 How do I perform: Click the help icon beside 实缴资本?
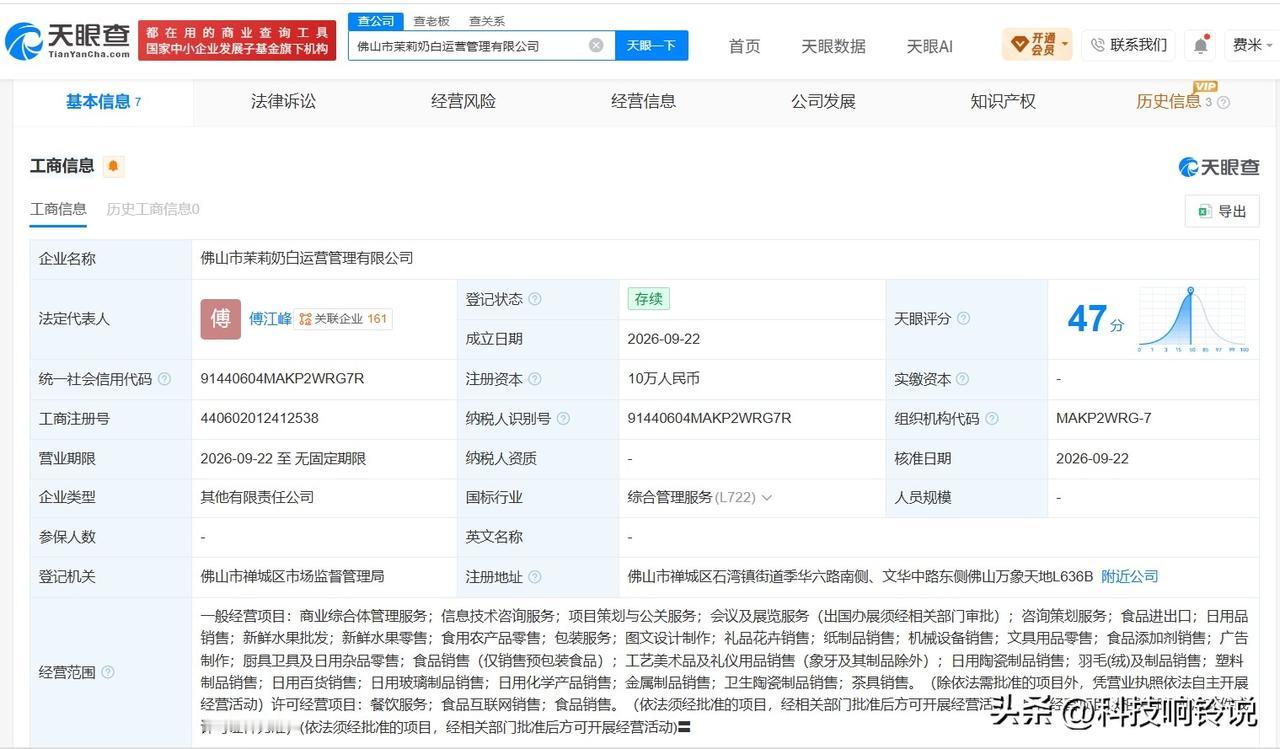962,379
